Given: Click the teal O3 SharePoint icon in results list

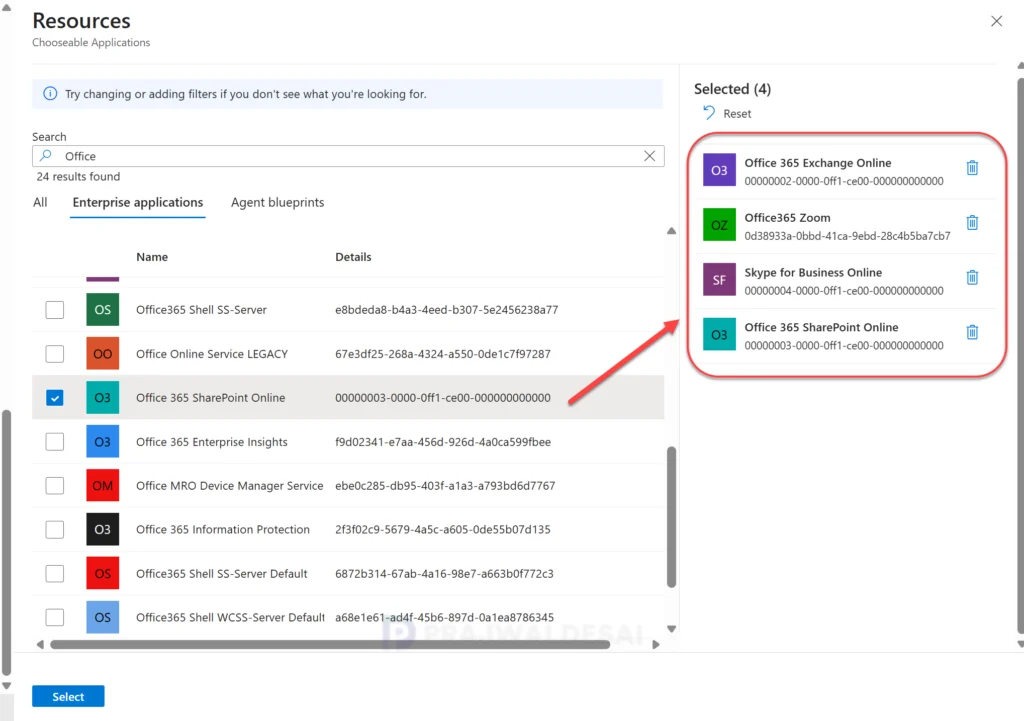Looking at the screenshot, I should pyautogui.click(x=103, y=398).
